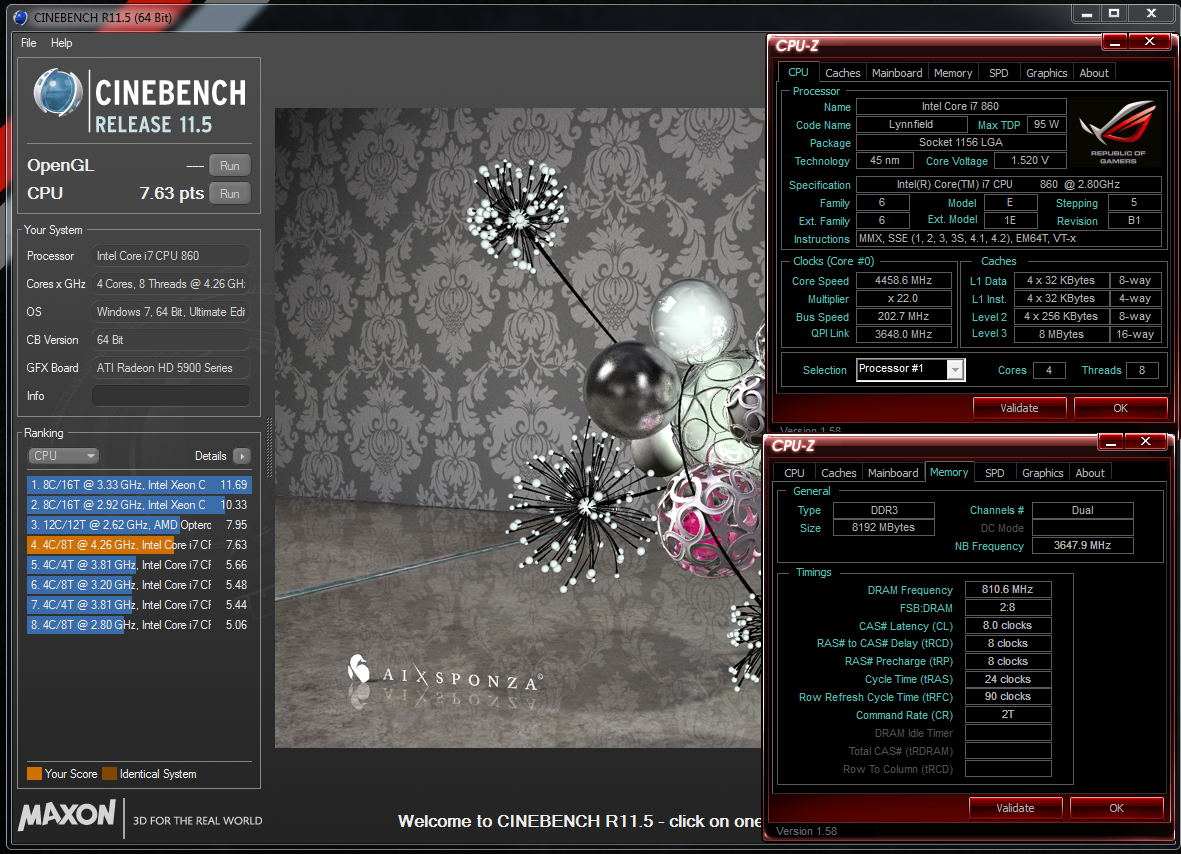Screen dimensions: 1181x854
Task: Close the lower CPU-Z window
Action: [1146, 442]
